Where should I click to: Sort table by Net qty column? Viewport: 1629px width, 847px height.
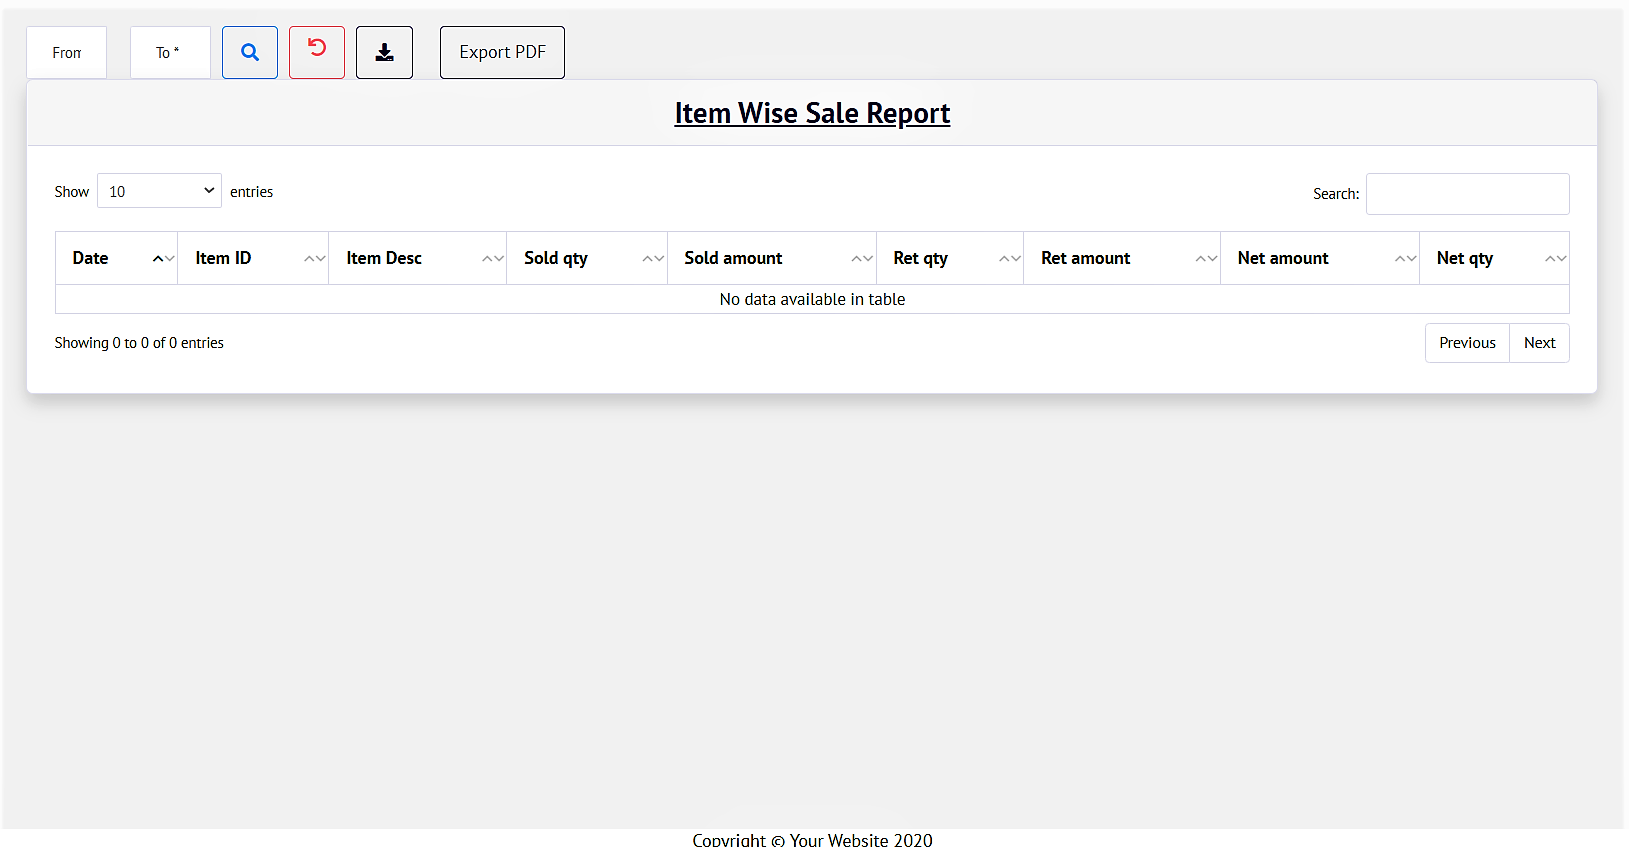pos(1493,258)
